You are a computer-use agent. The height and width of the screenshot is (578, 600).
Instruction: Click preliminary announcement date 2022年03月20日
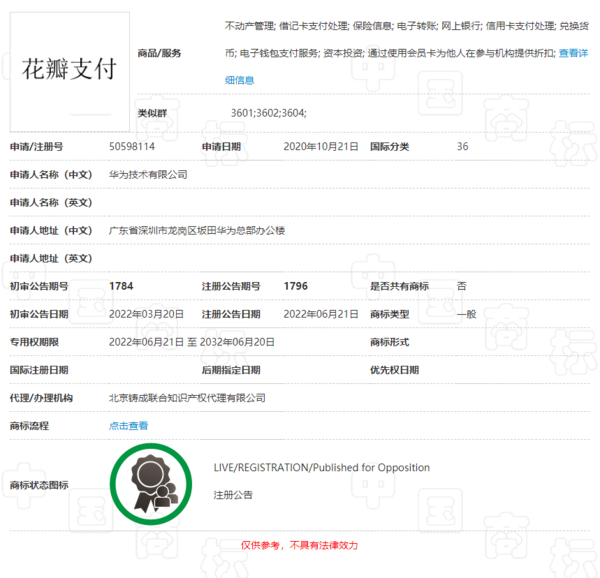click(x=146, y=314)
